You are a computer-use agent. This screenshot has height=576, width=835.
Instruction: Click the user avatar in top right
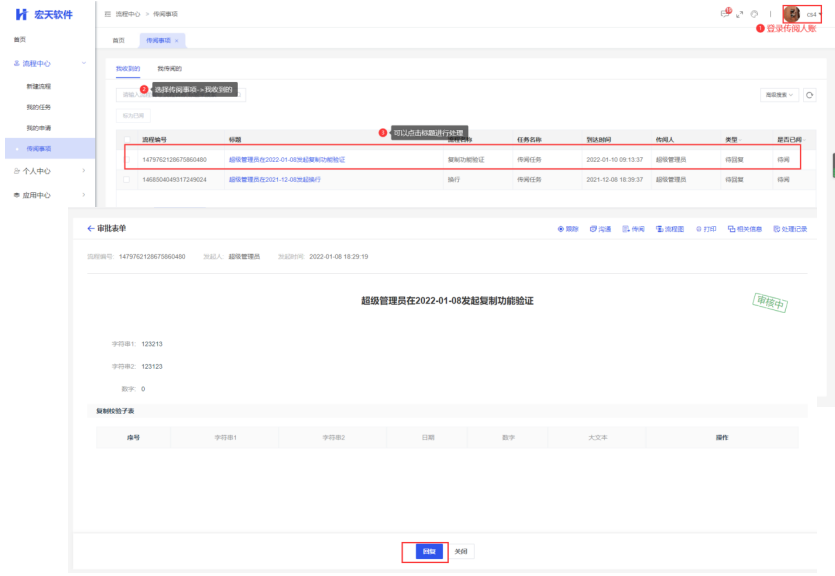click(x=791, y=13)
